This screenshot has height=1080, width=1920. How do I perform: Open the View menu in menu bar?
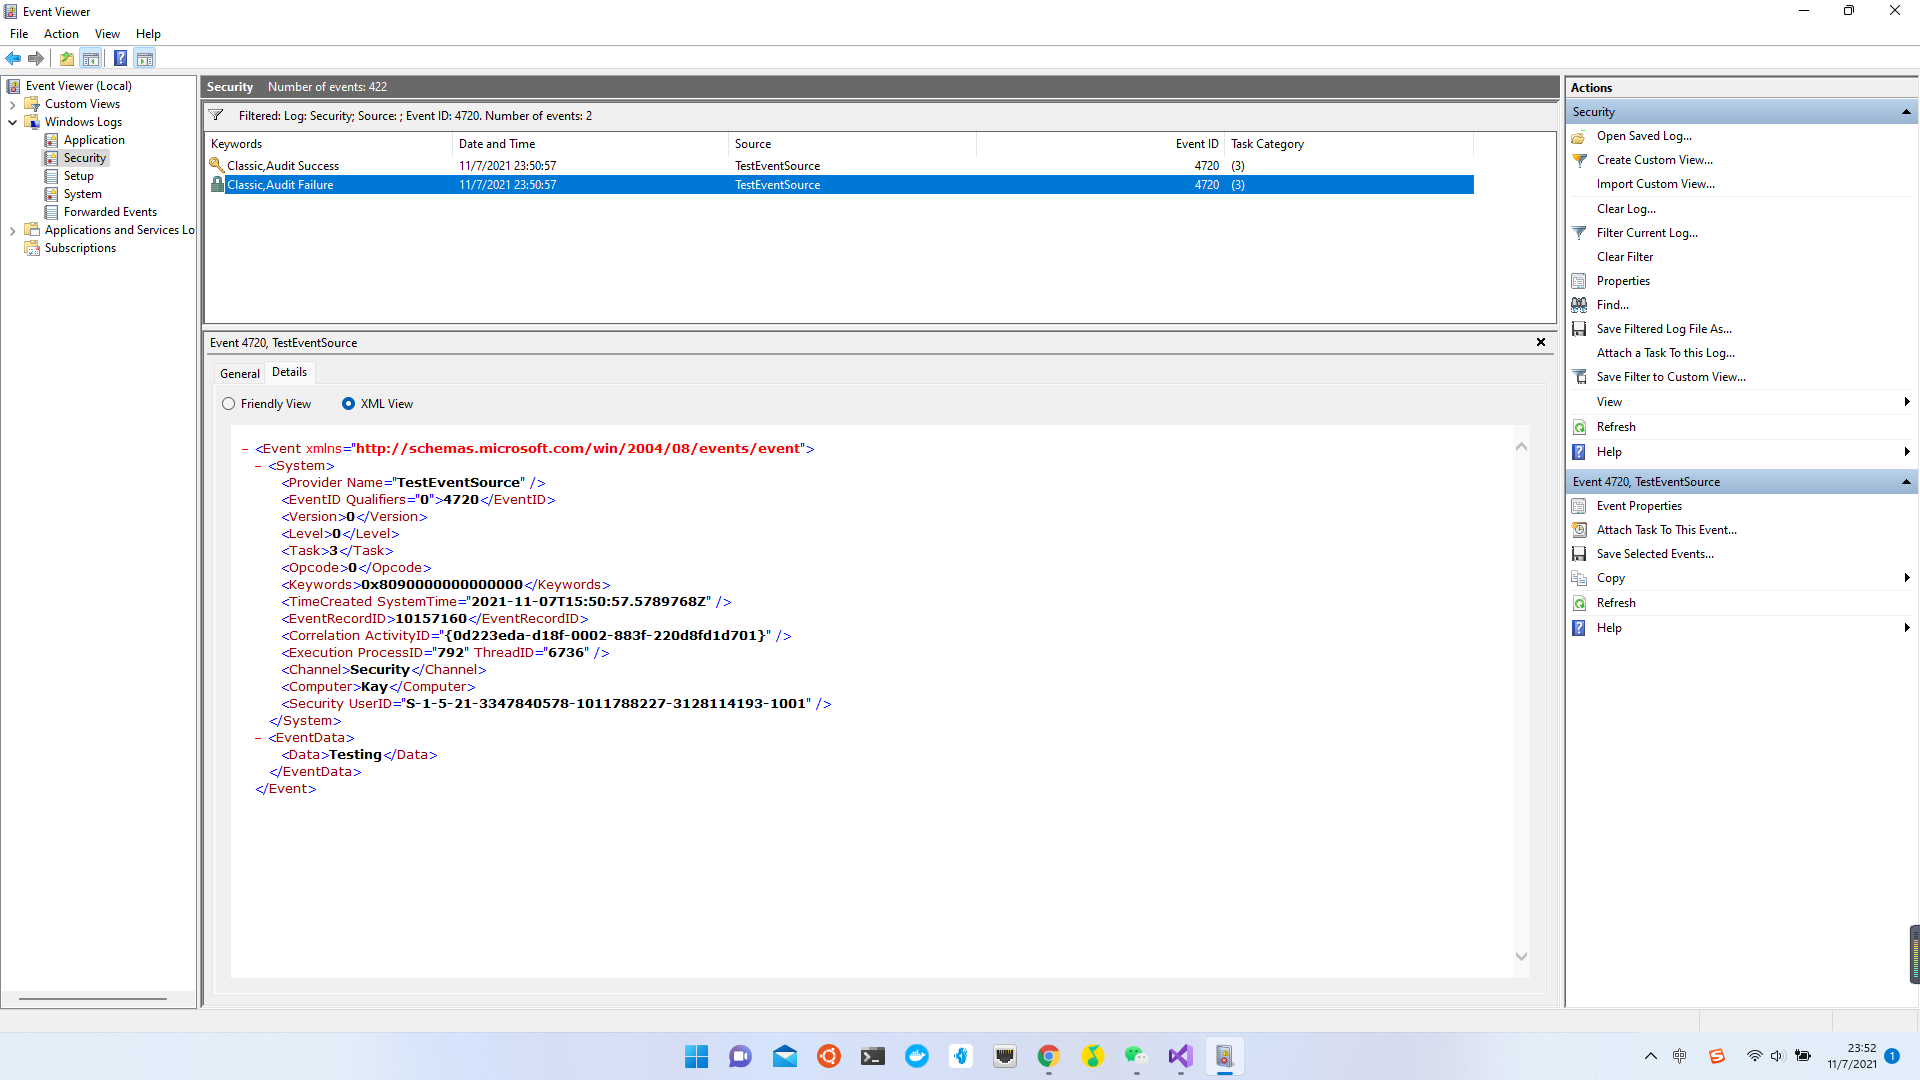coord(107,34)
